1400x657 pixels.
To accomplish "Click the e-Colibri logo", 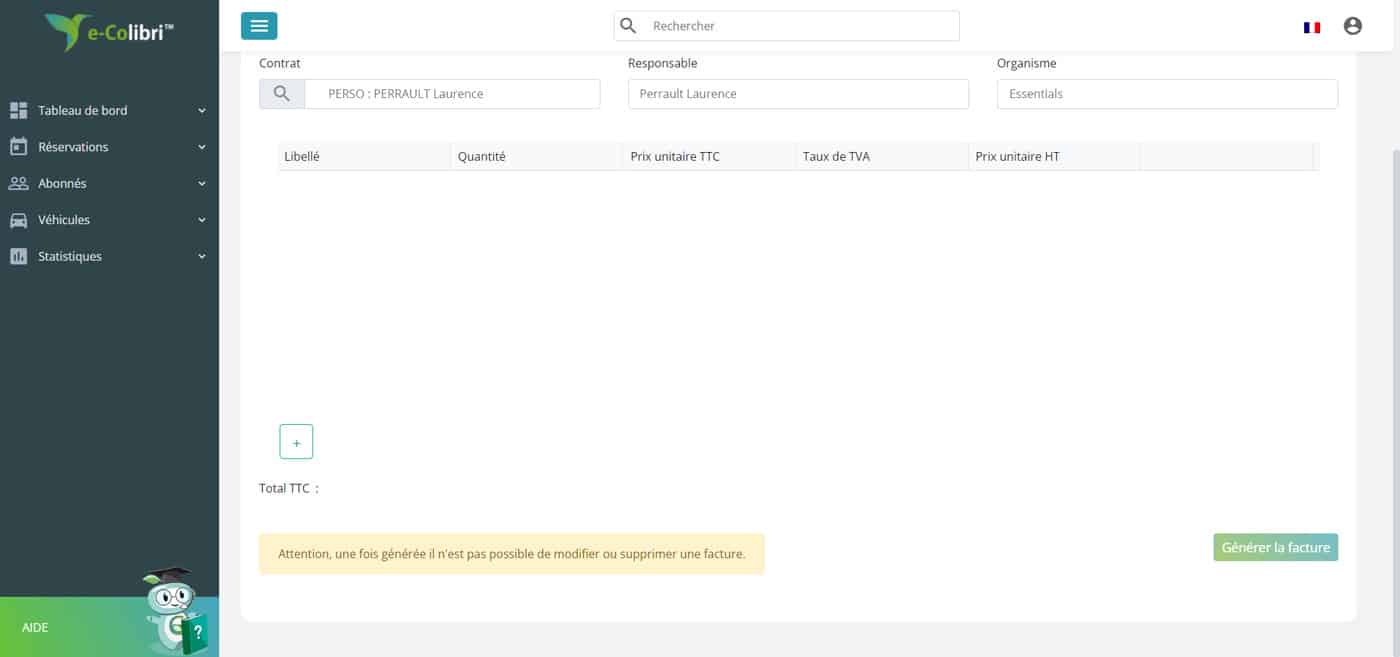I will (109, 32).
